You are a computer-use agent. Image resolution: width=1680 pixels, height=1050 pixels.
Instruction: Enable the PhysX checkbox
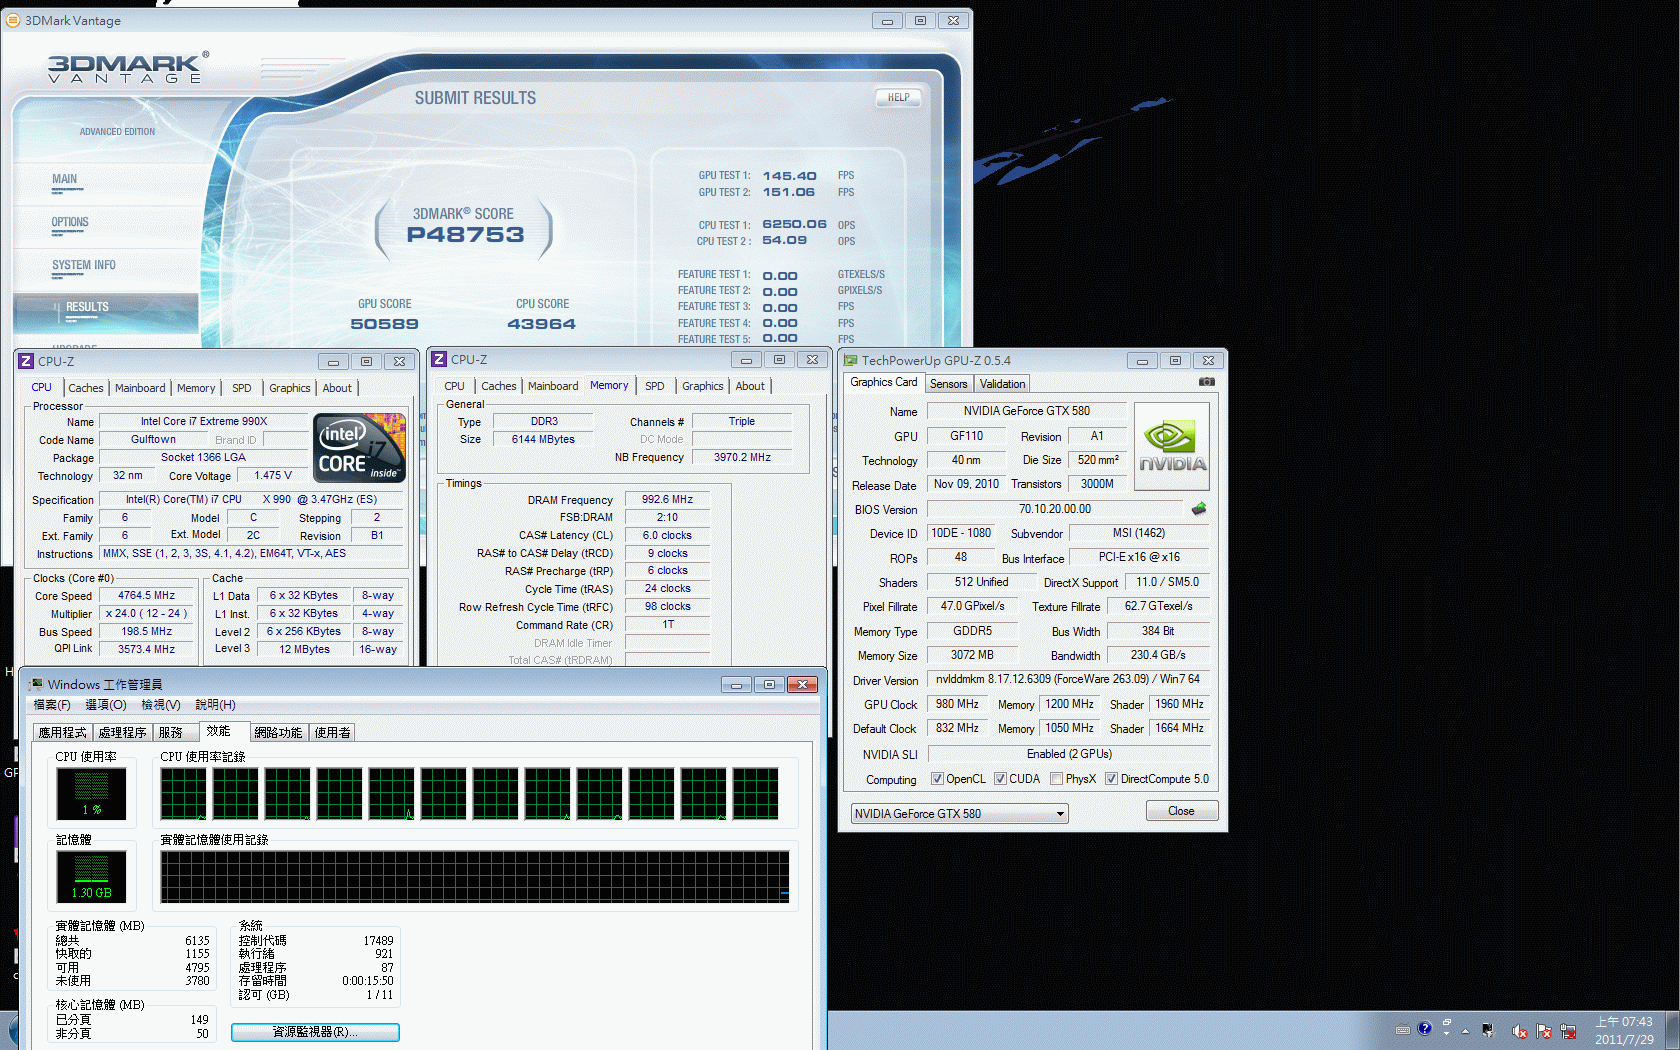(x=1056, y=779)
